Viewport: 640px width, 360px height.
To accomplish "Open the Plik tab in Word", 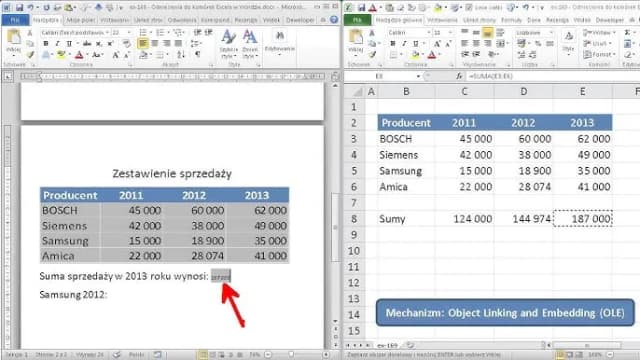I will click(15, 20).
